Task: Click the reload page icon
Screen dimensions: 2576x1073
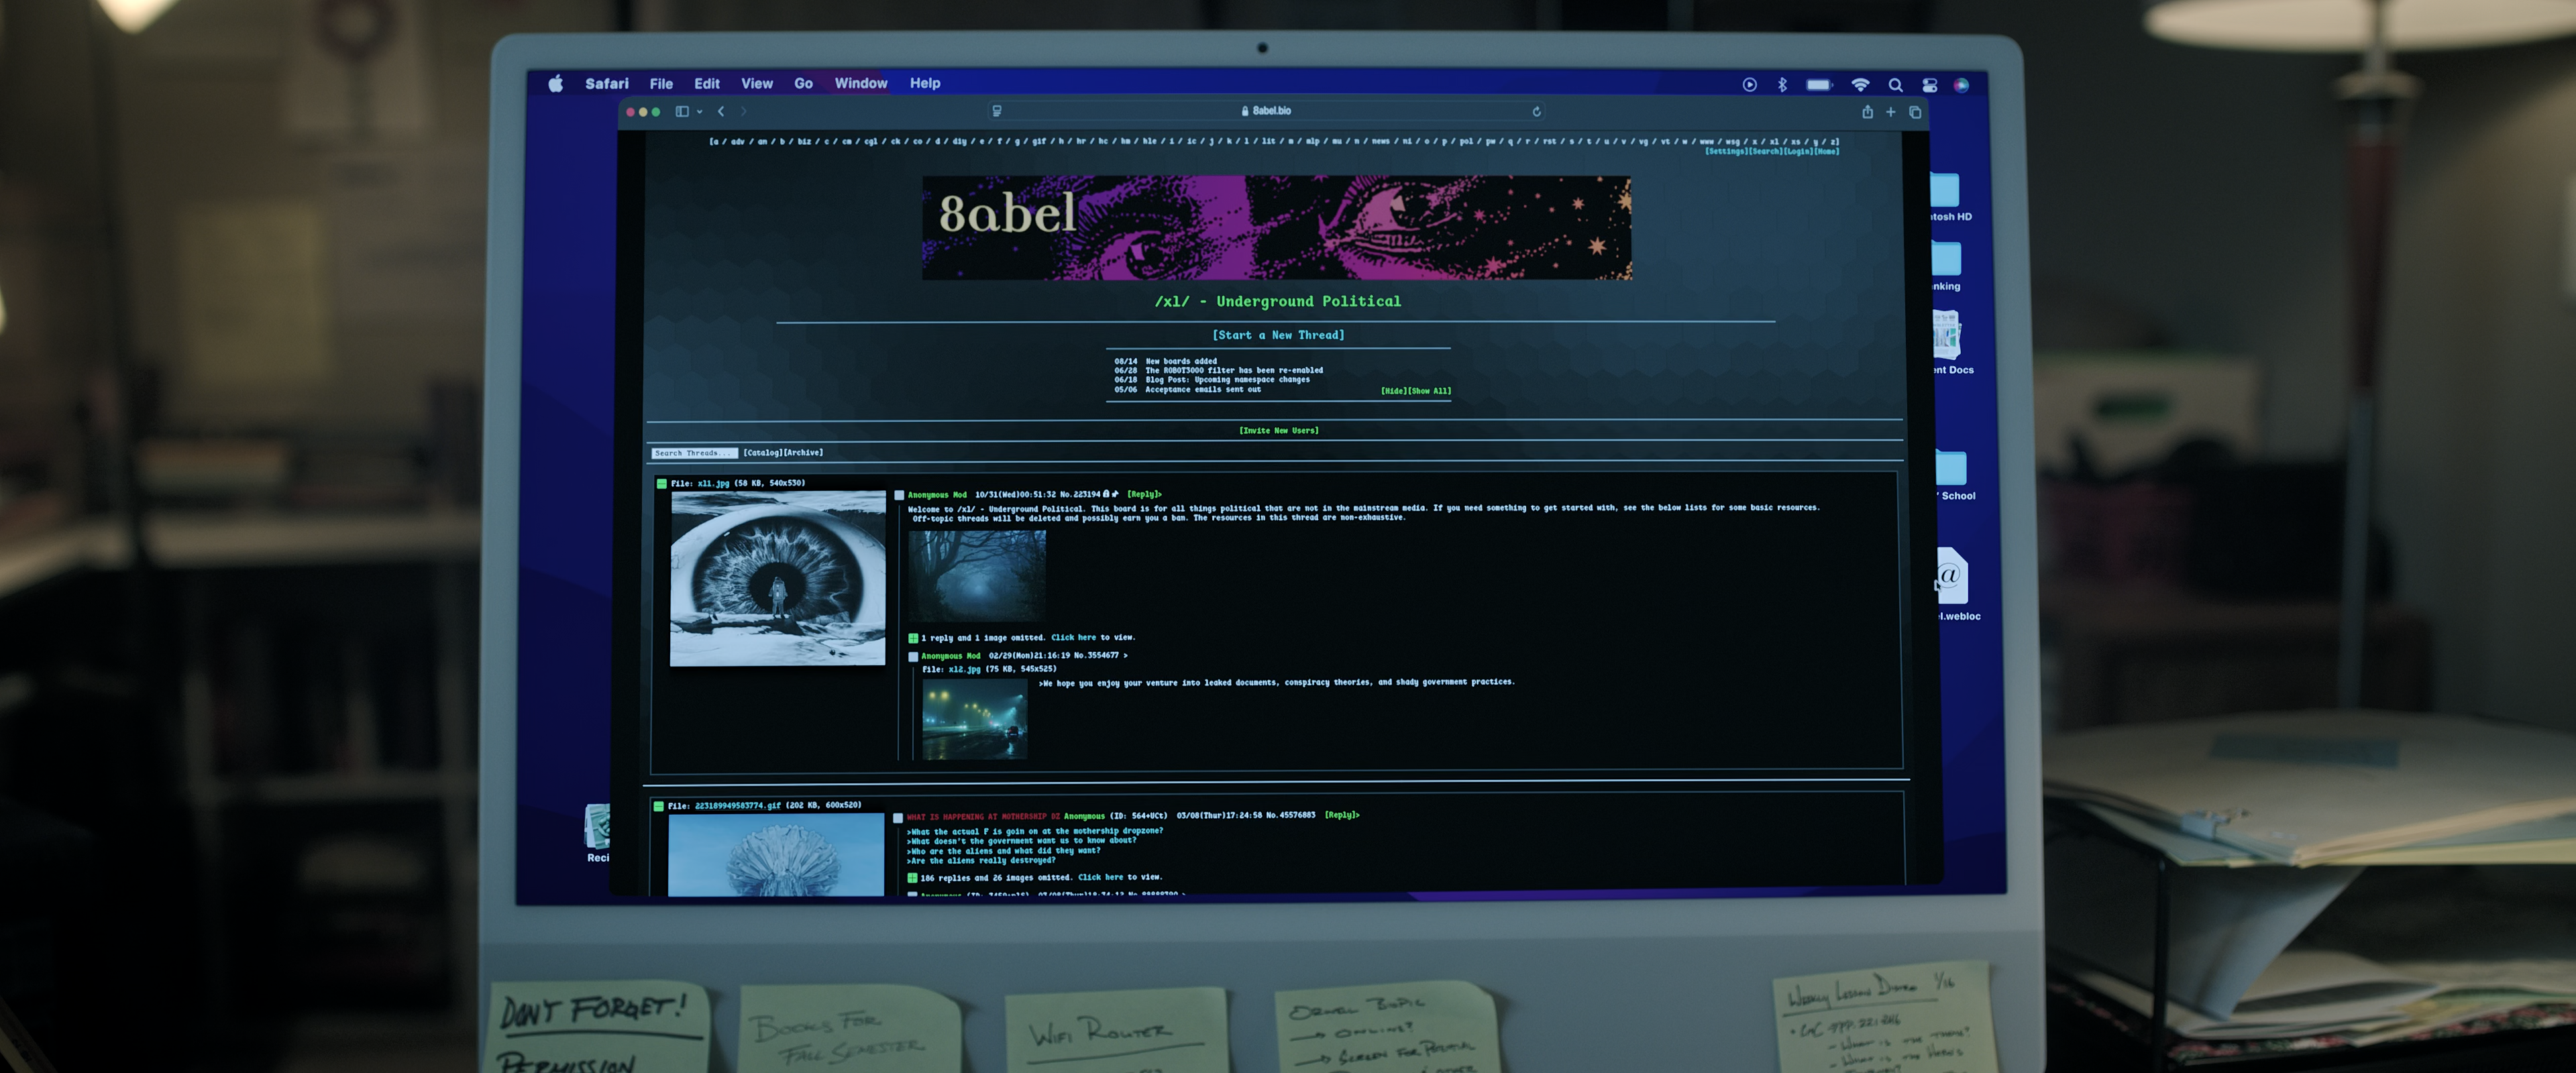Action: (1536, 111)
